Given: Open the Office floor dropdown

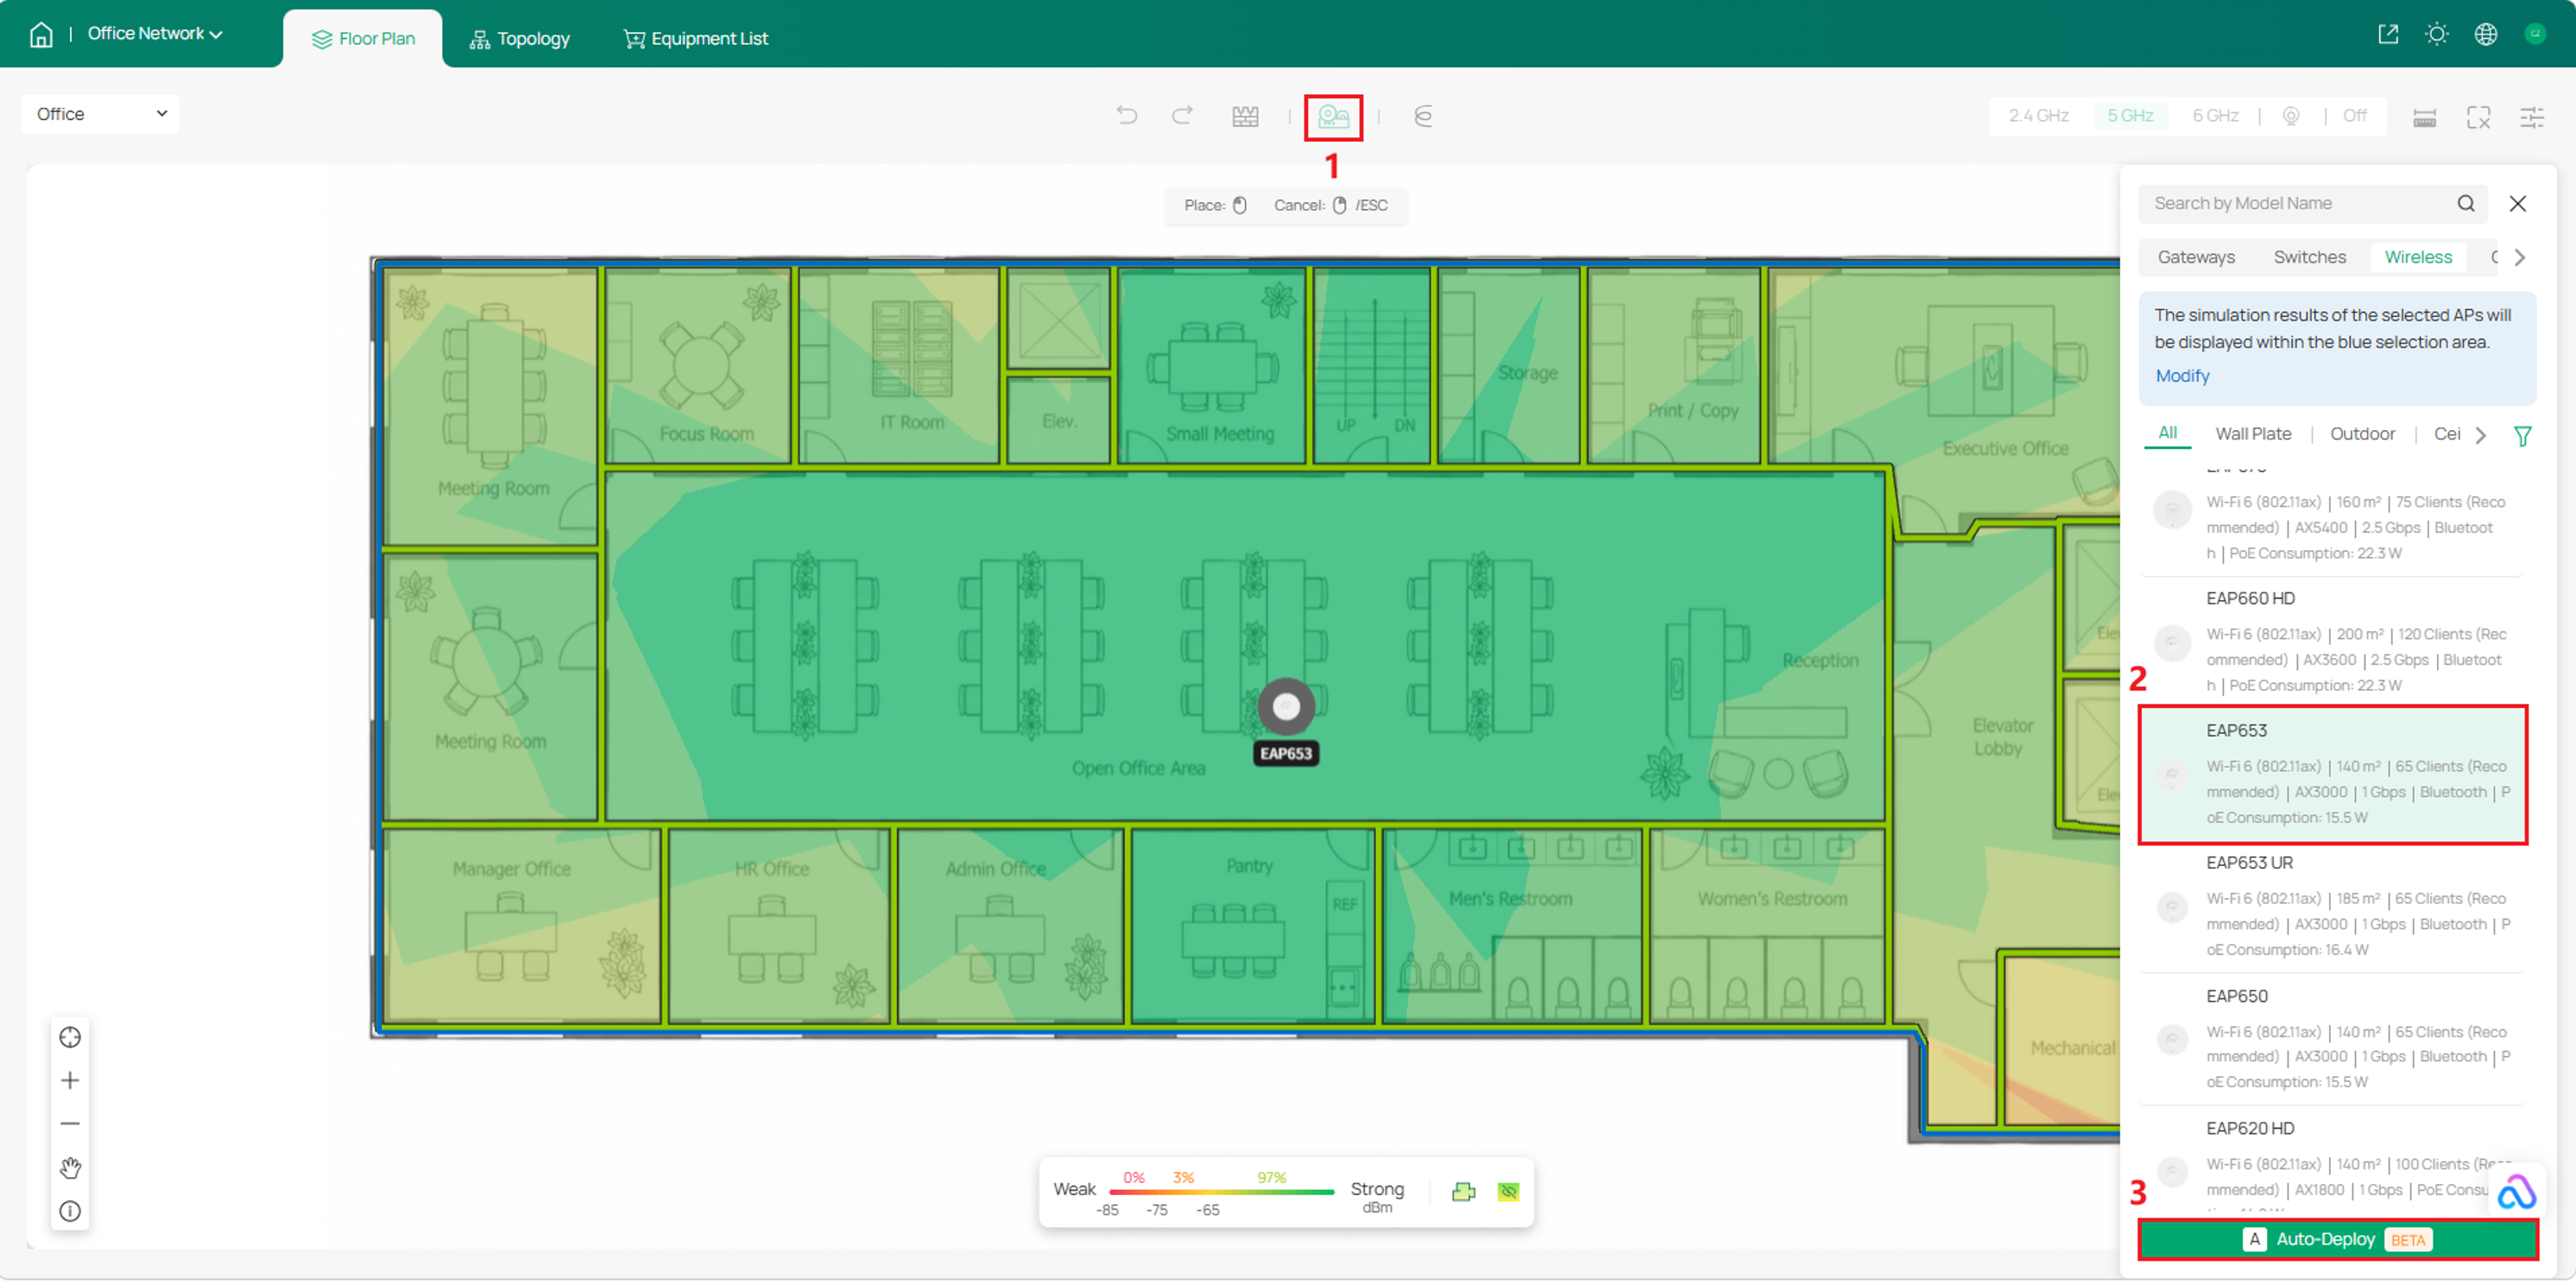Looking at the screenshot, I should click(x=100, y=114).
